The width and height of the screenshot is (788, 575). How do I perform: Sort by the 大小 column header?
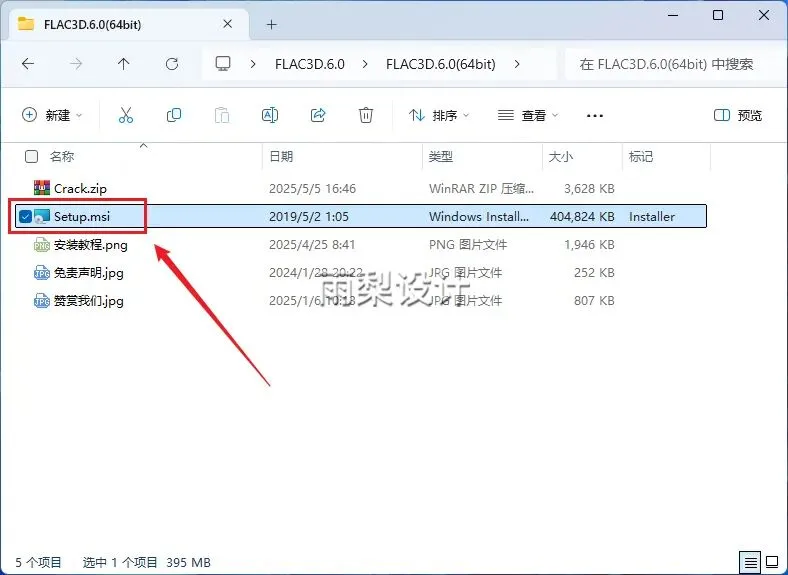[560, 156]
